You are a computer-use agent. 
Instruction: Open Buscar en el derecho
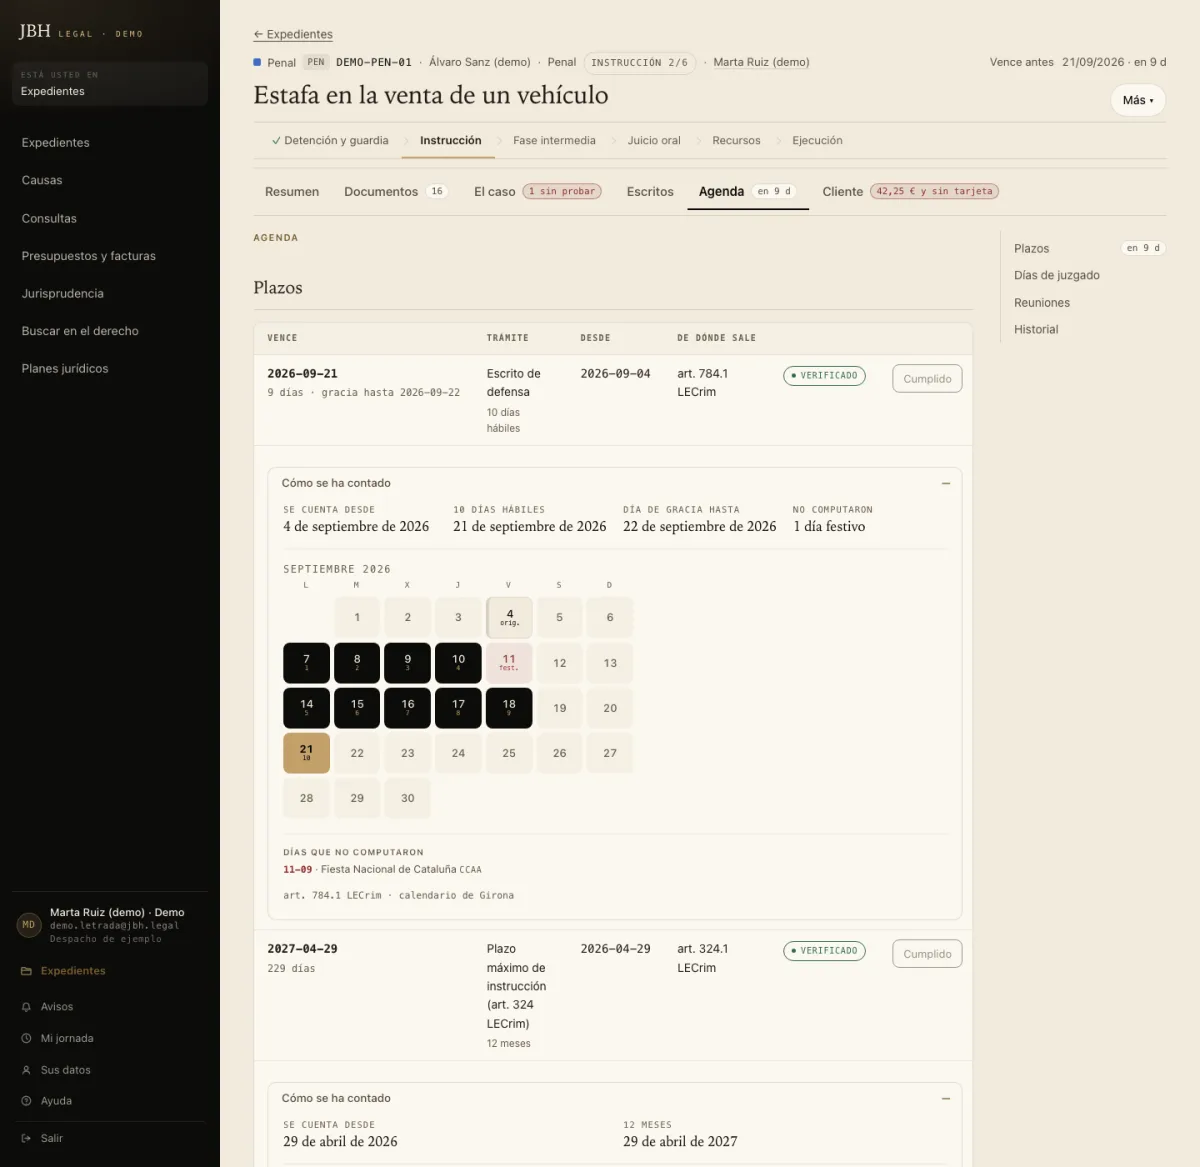point(80,331)
